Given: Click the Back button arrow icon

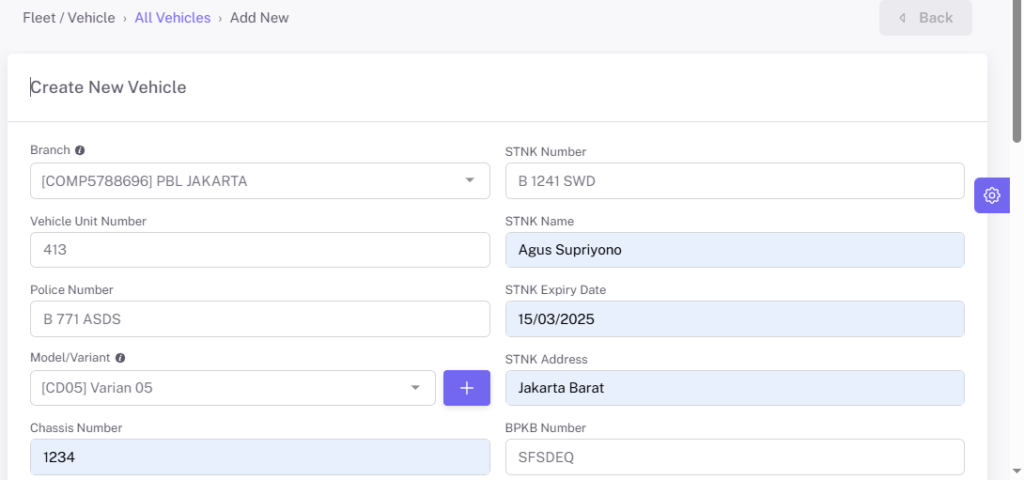Looking at the screenshot, I should [x=903, y=18].
